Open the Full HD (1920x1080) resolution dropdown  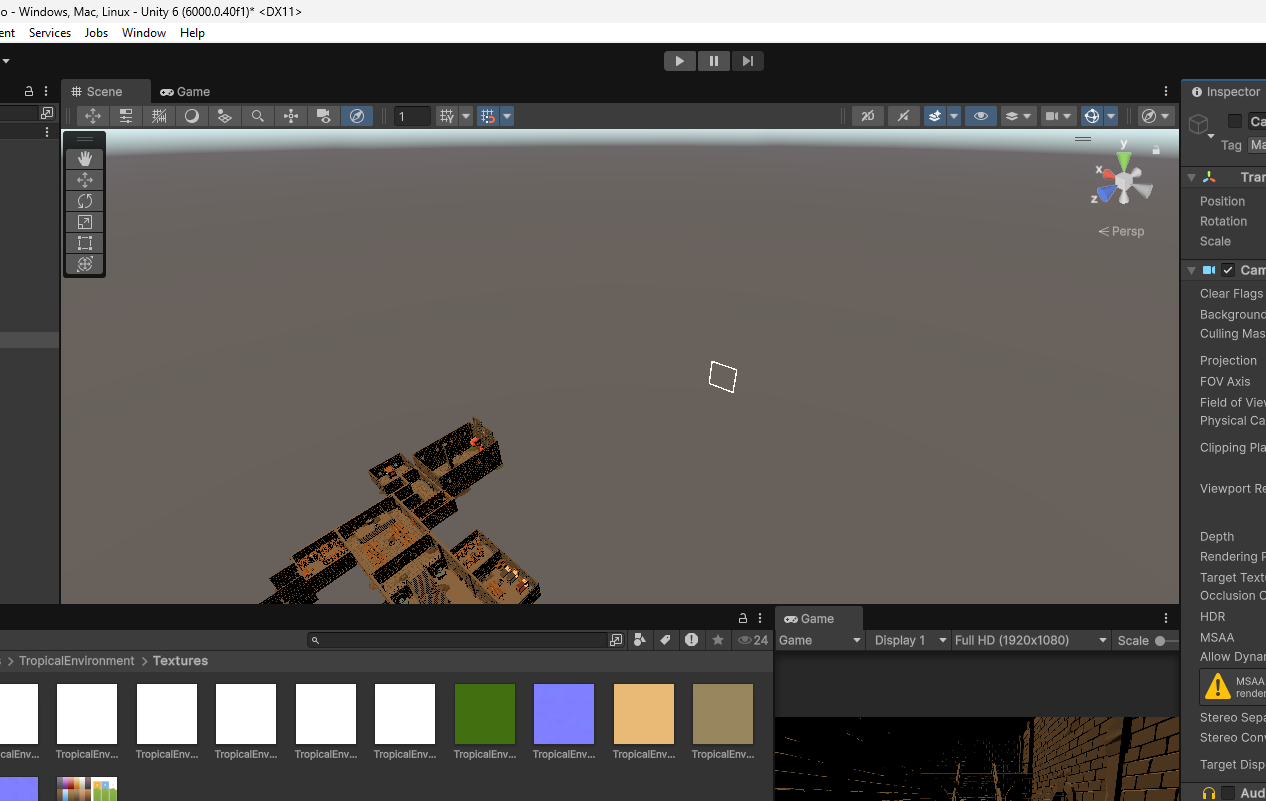(x=1030, y=640)
